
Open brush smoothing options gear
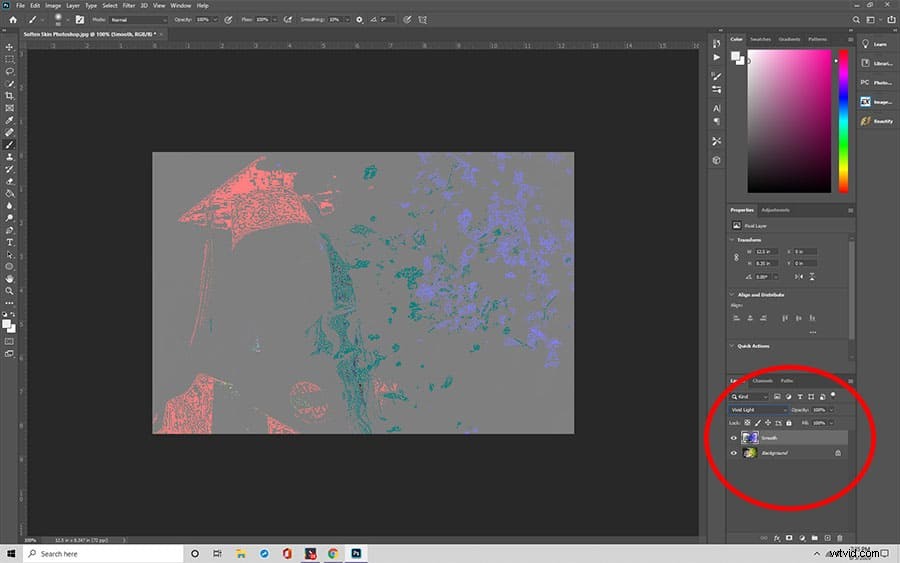pyautogui.click(x=359, y=20)
